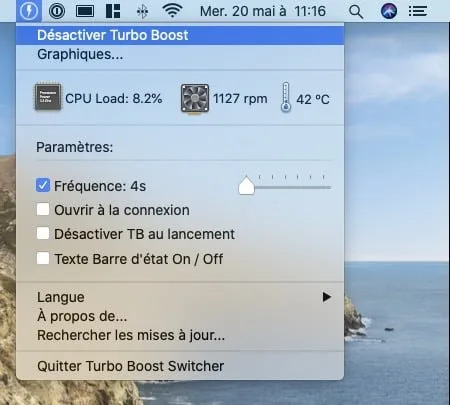Click the Paramètres: heading
This screenshot has height=405, width=450.
[75, 147]
